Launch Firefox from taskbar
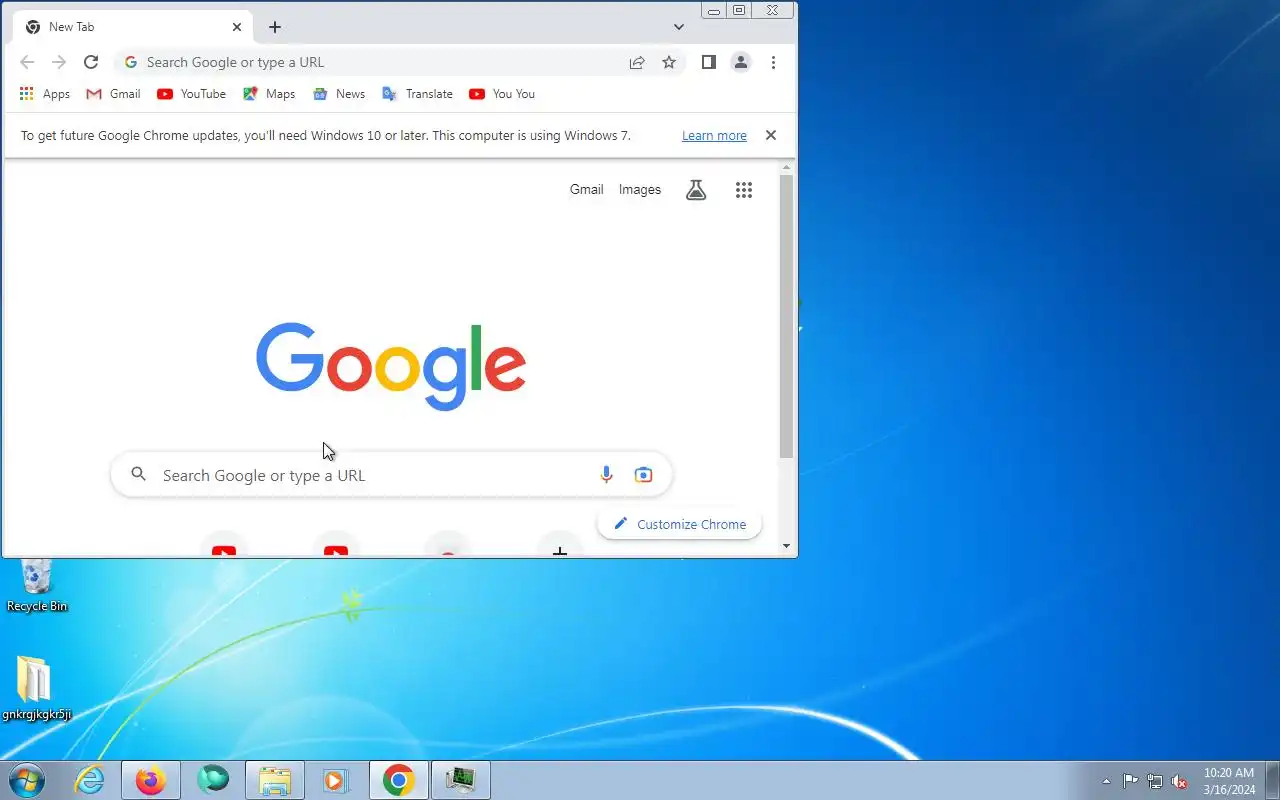The width and height of the screenshot is (1280, 800). tap(151, 780)
